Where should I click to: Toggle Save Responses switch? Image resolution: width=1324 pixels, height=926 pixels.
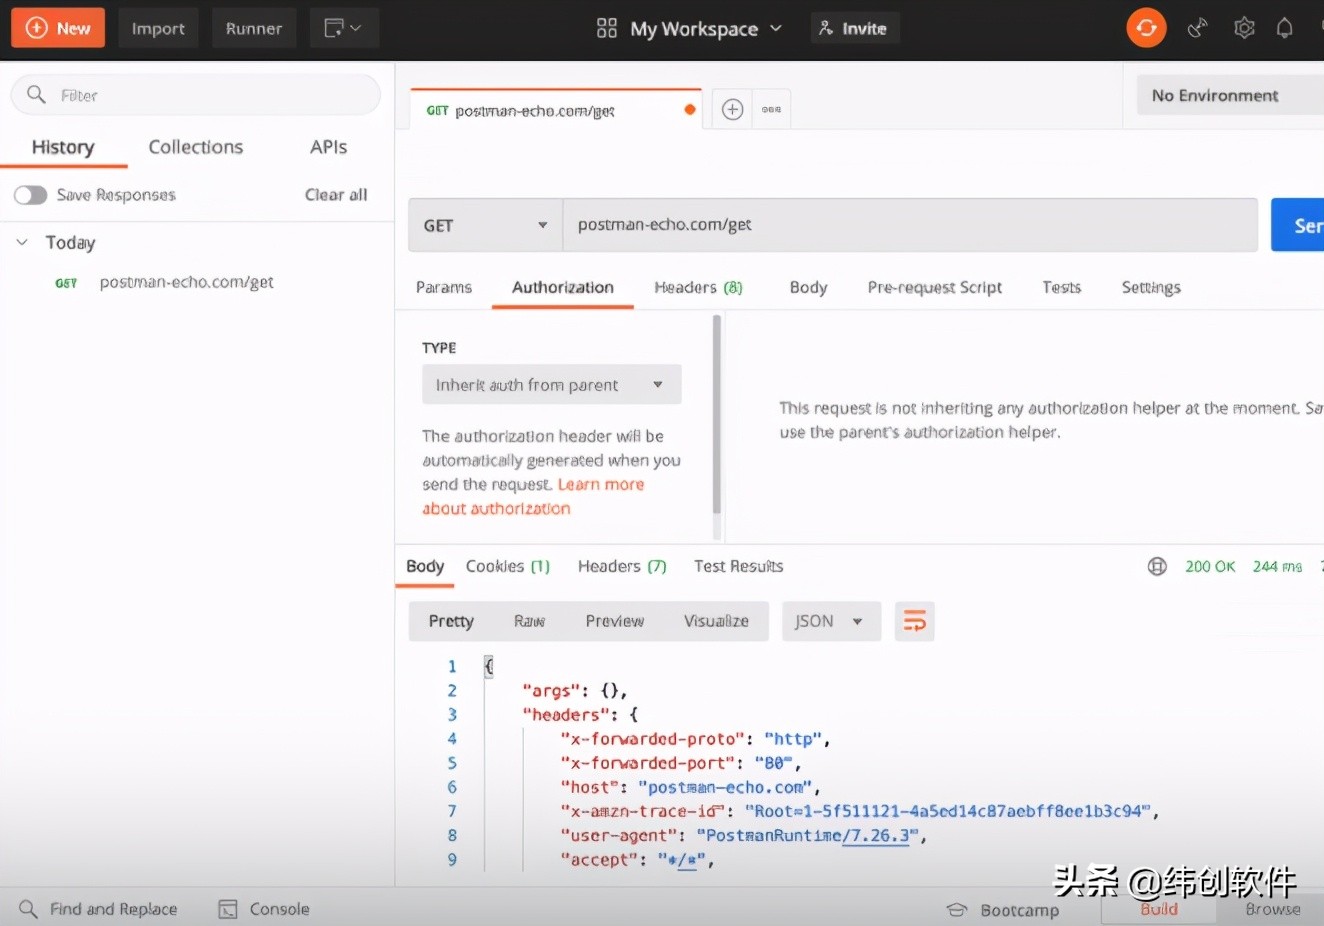click(x=30, y=195)
